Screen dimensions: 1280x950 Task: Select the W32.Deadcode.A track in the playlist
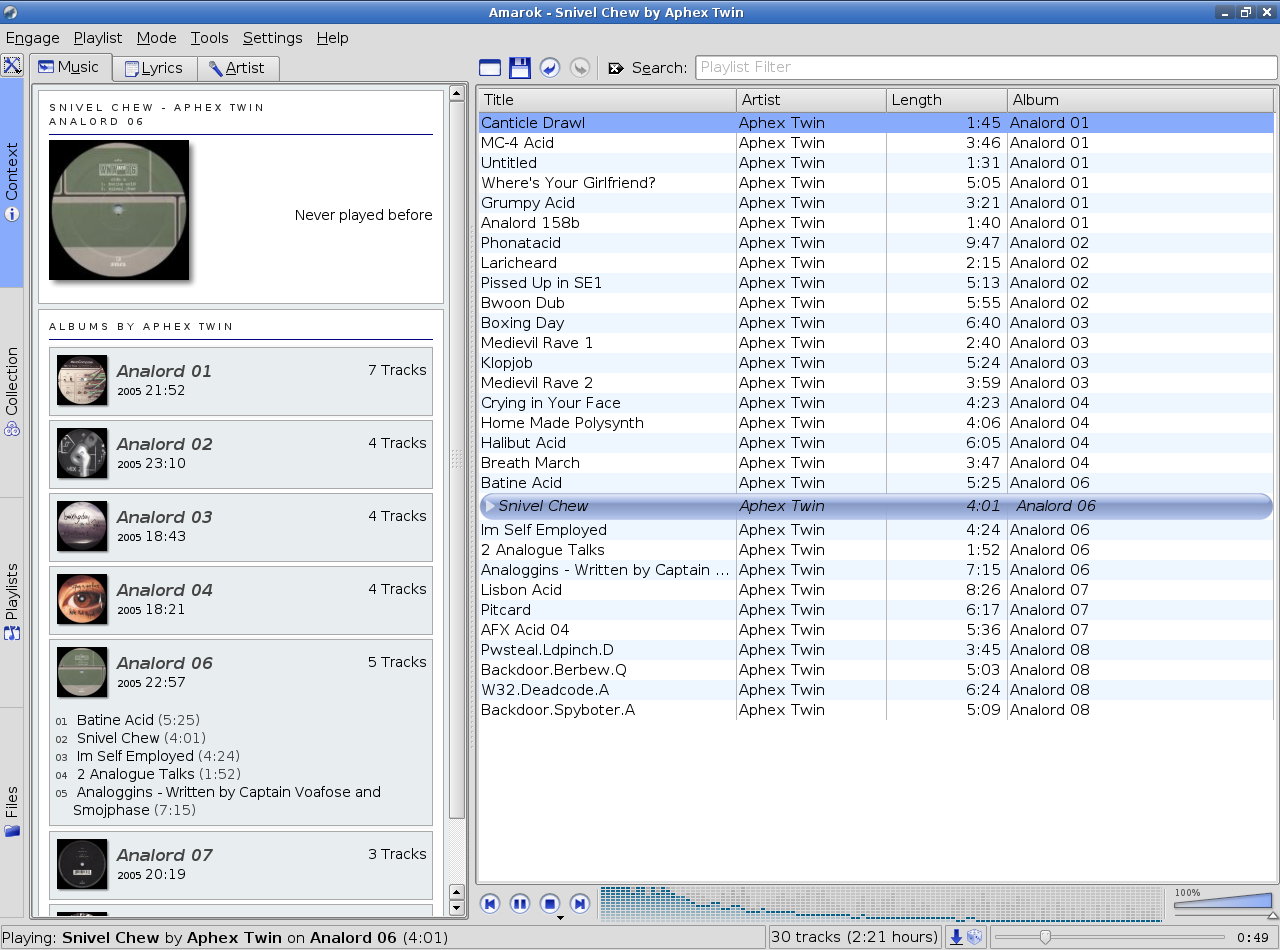(x=876, y=690)
